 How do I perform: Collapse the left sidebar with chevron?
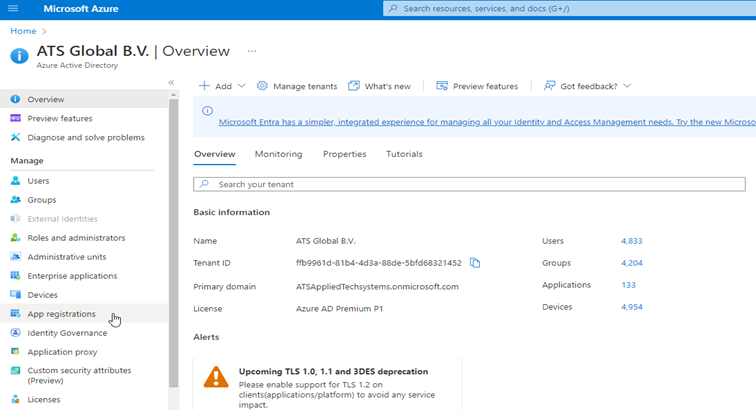pyautogui.click(x=171, y=83)
